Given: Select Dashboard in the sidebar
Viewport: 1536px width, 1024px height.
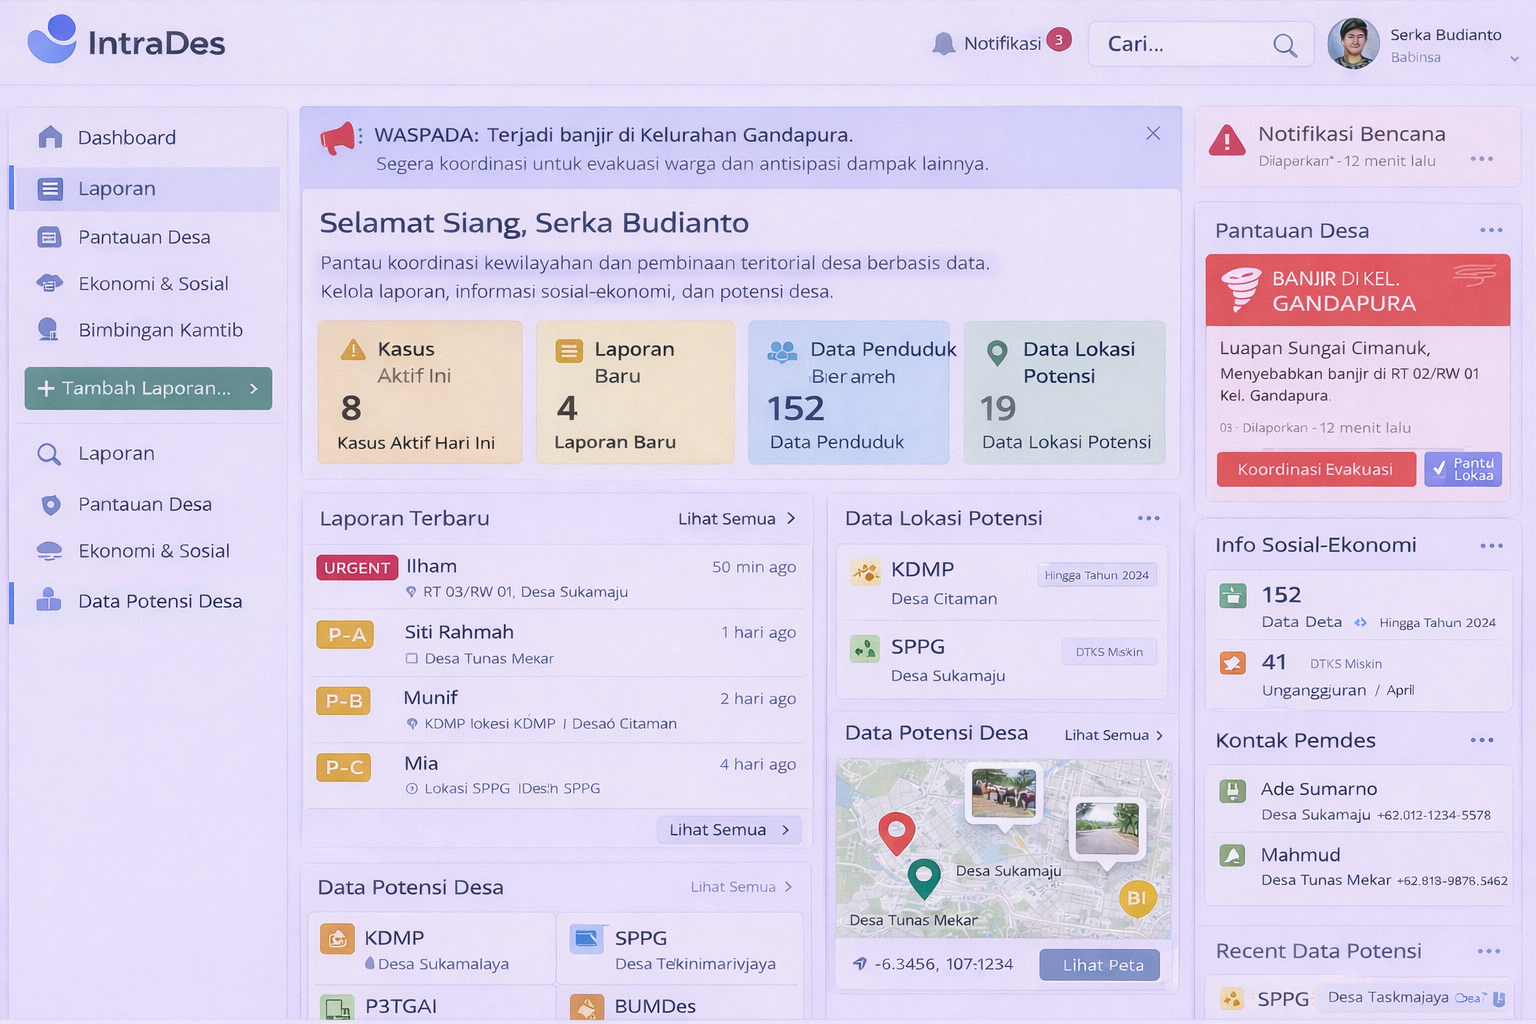Looking at the screenshot, I should (126, 138).
